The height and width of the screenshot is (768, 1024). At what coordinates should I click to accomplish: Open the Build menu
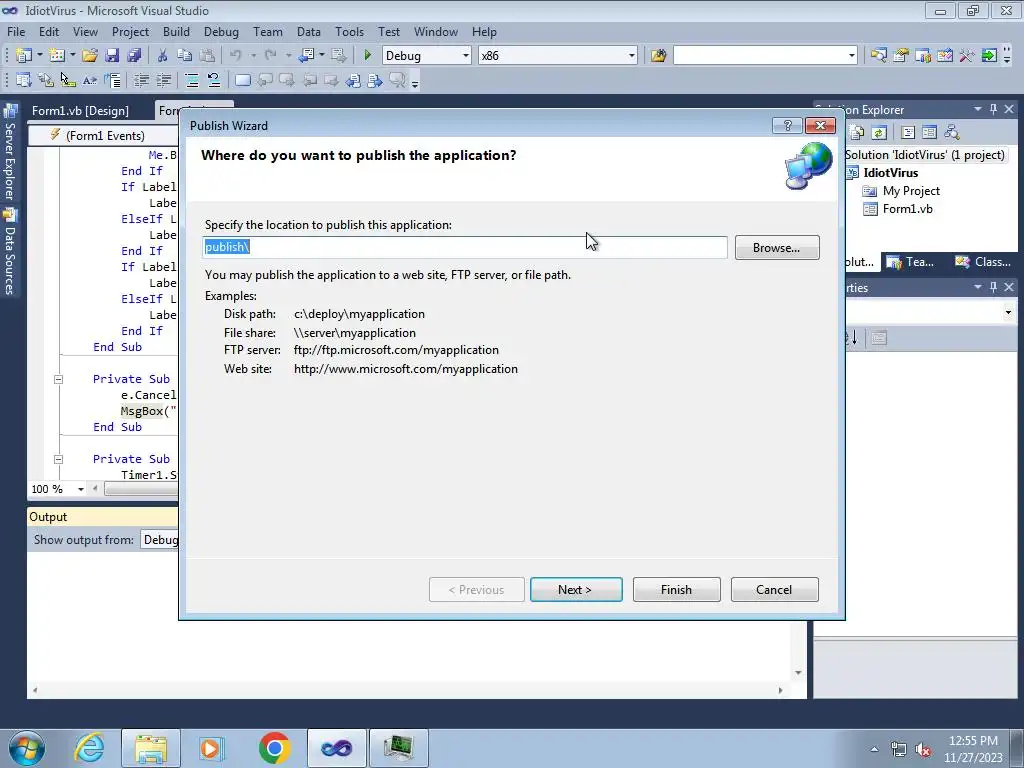pyautogui.click(x=176, y=31)
